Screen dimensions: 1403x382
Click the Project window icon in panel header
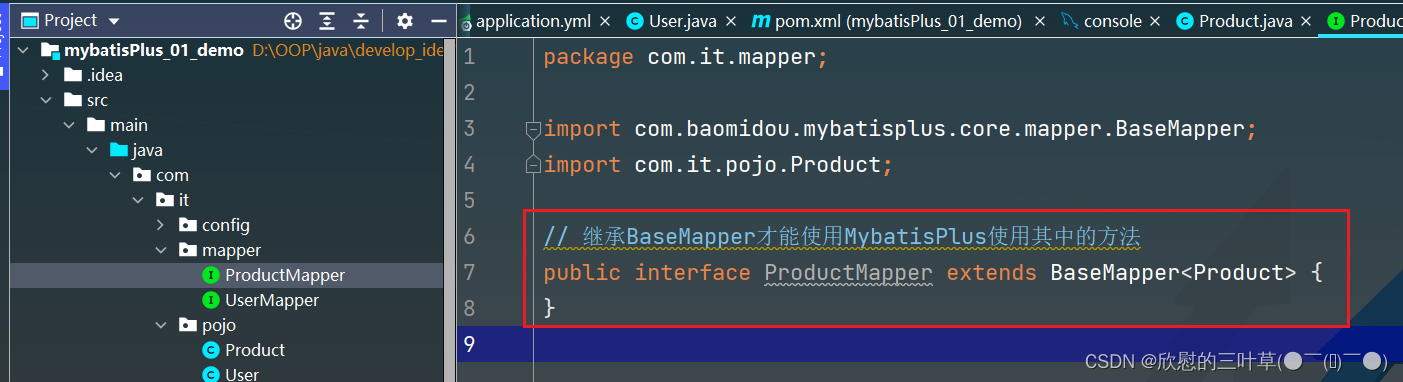pyautogui.click(x=30, y=21)
